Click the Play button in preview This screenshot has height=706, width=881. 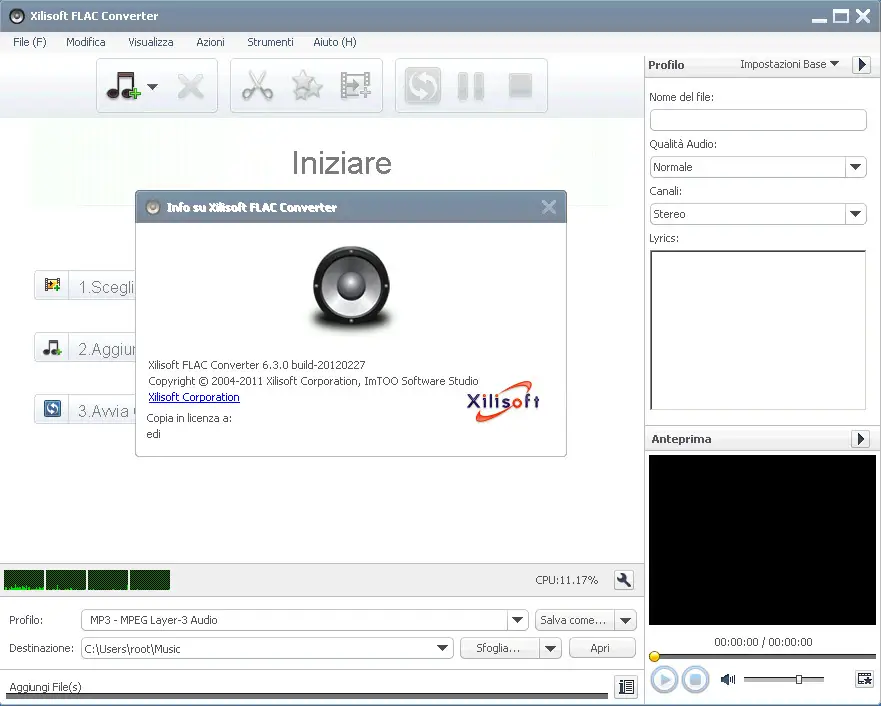(664, 680)
